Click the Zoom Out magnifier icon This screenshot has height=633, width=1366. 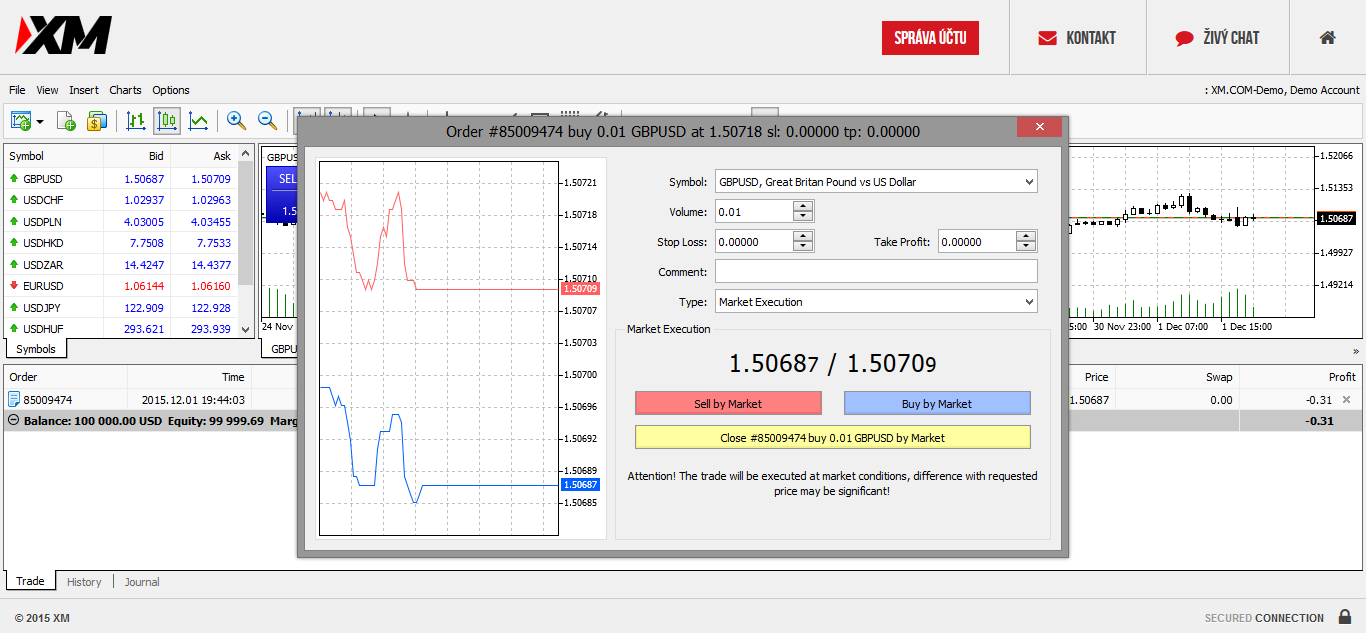(267, 121)
